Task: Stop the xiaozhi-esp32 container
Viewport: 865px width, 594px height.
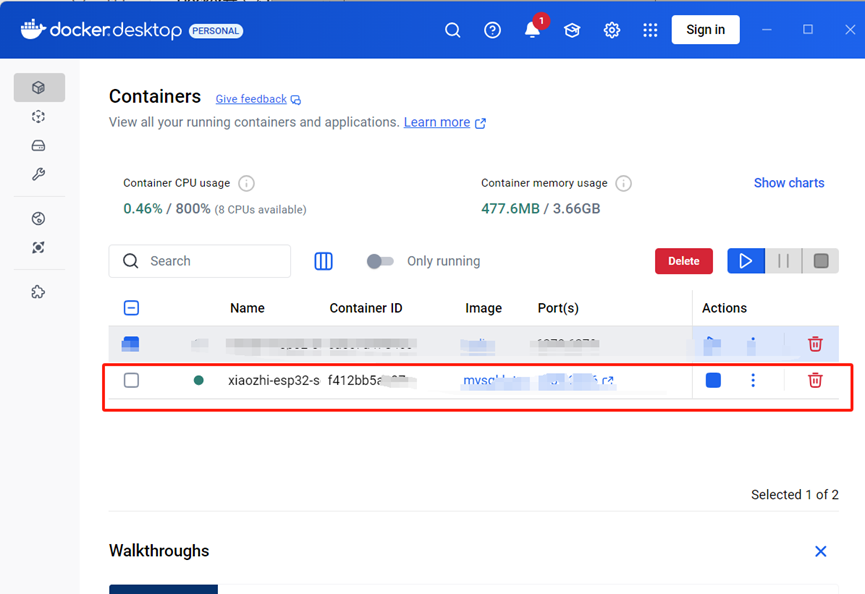Action: pyautogui.click(x=713, y=380)
